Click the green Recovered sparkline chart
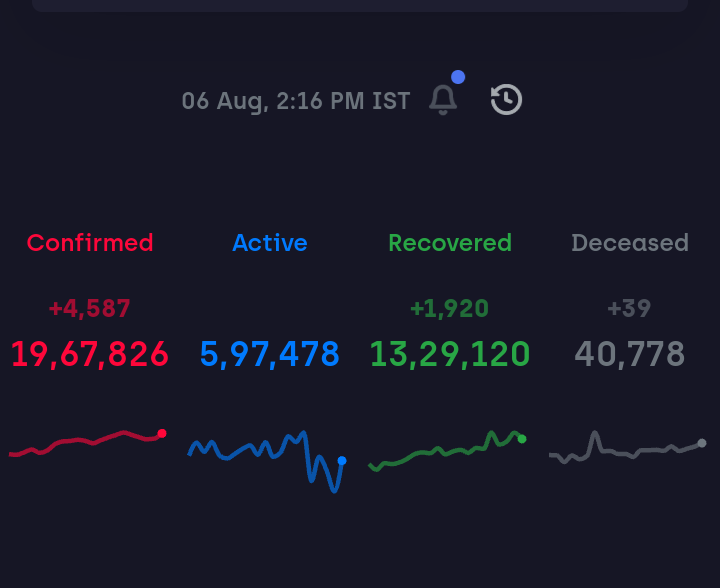 448,451
